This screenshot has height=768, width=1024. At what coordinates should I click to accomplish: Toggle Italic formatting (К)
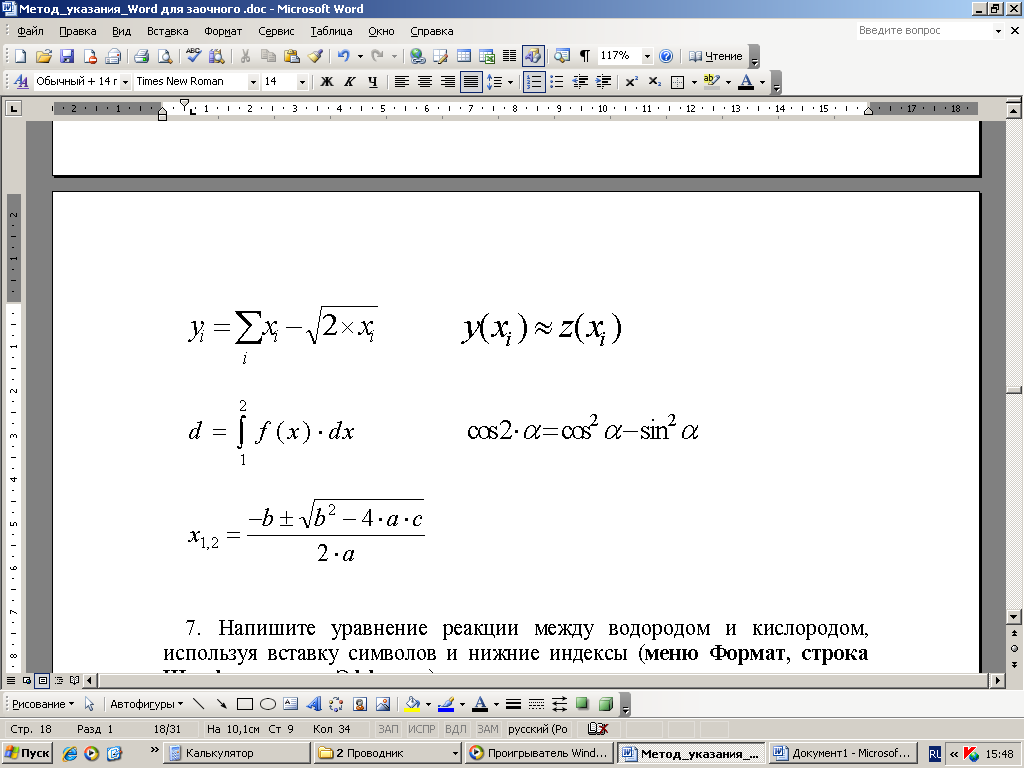coord(349,82)
